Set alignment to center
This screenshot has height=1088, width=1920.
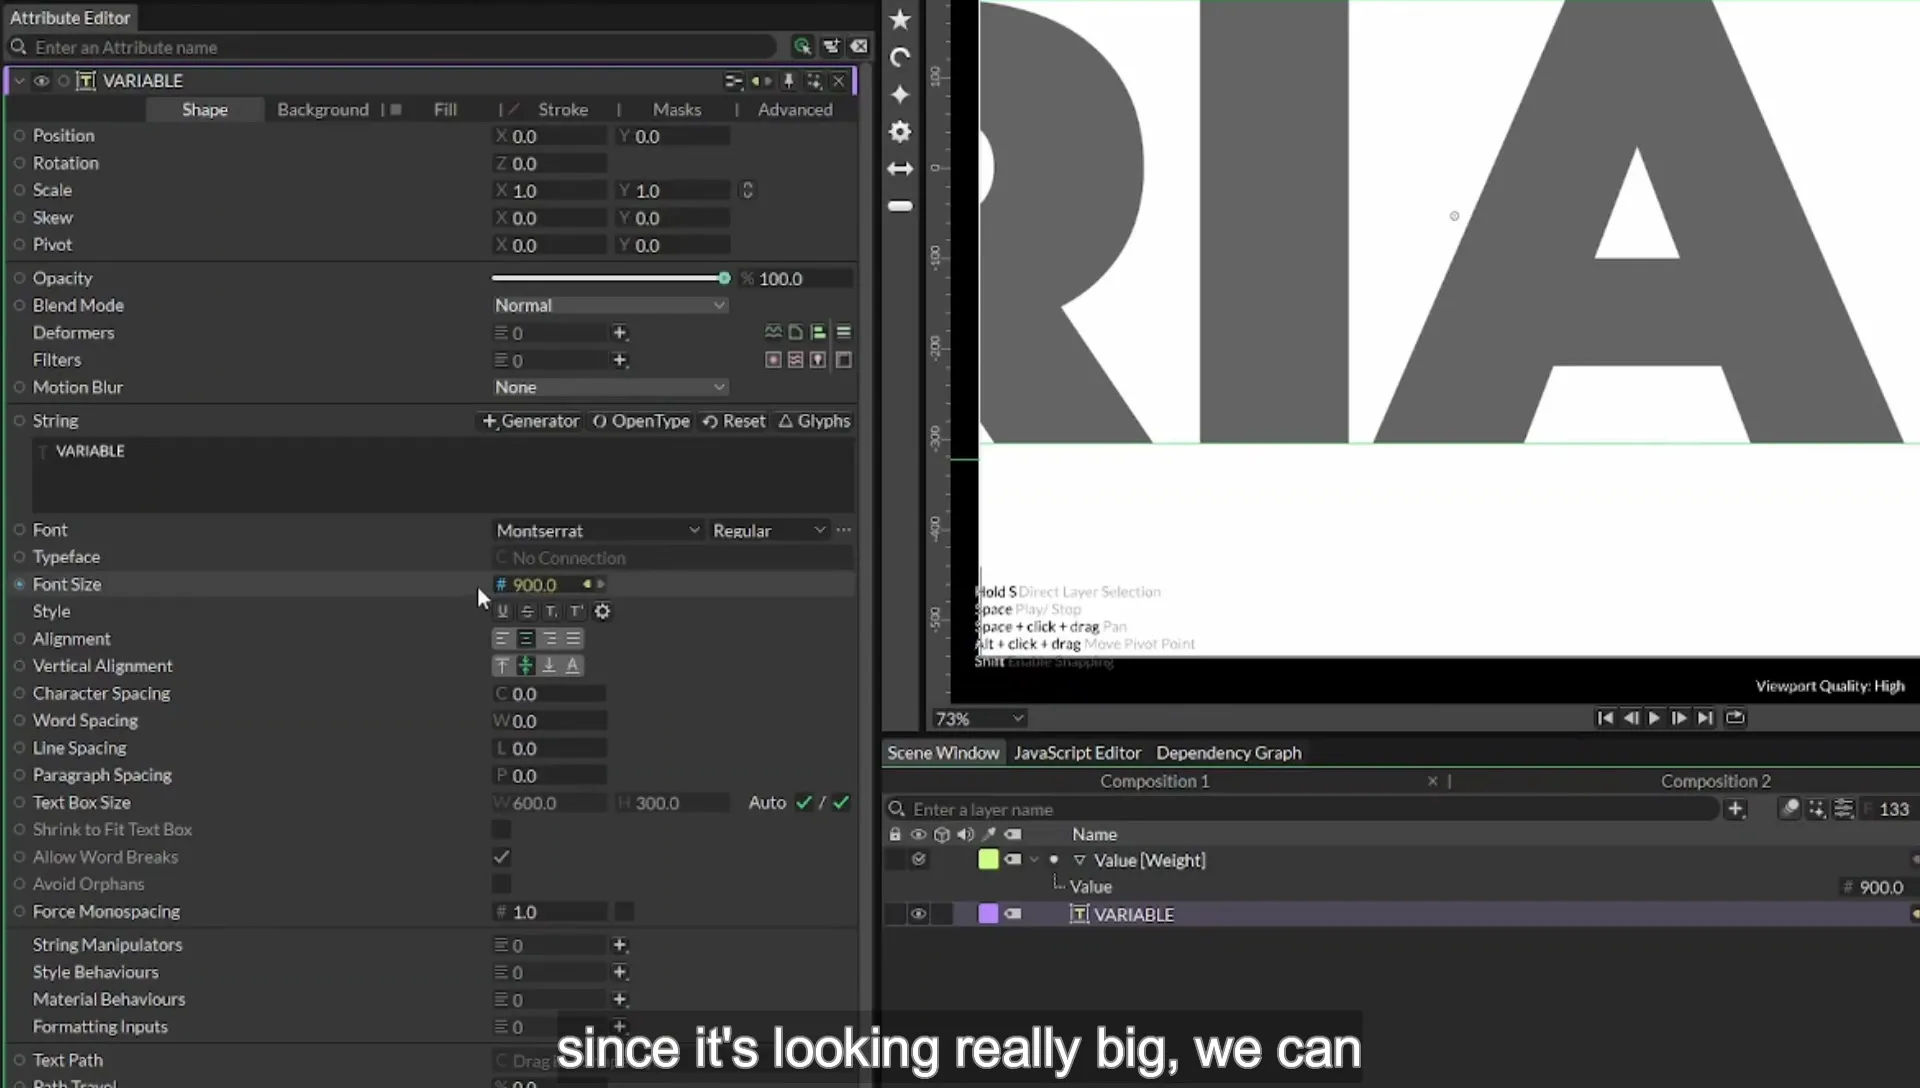coord(526,638)
